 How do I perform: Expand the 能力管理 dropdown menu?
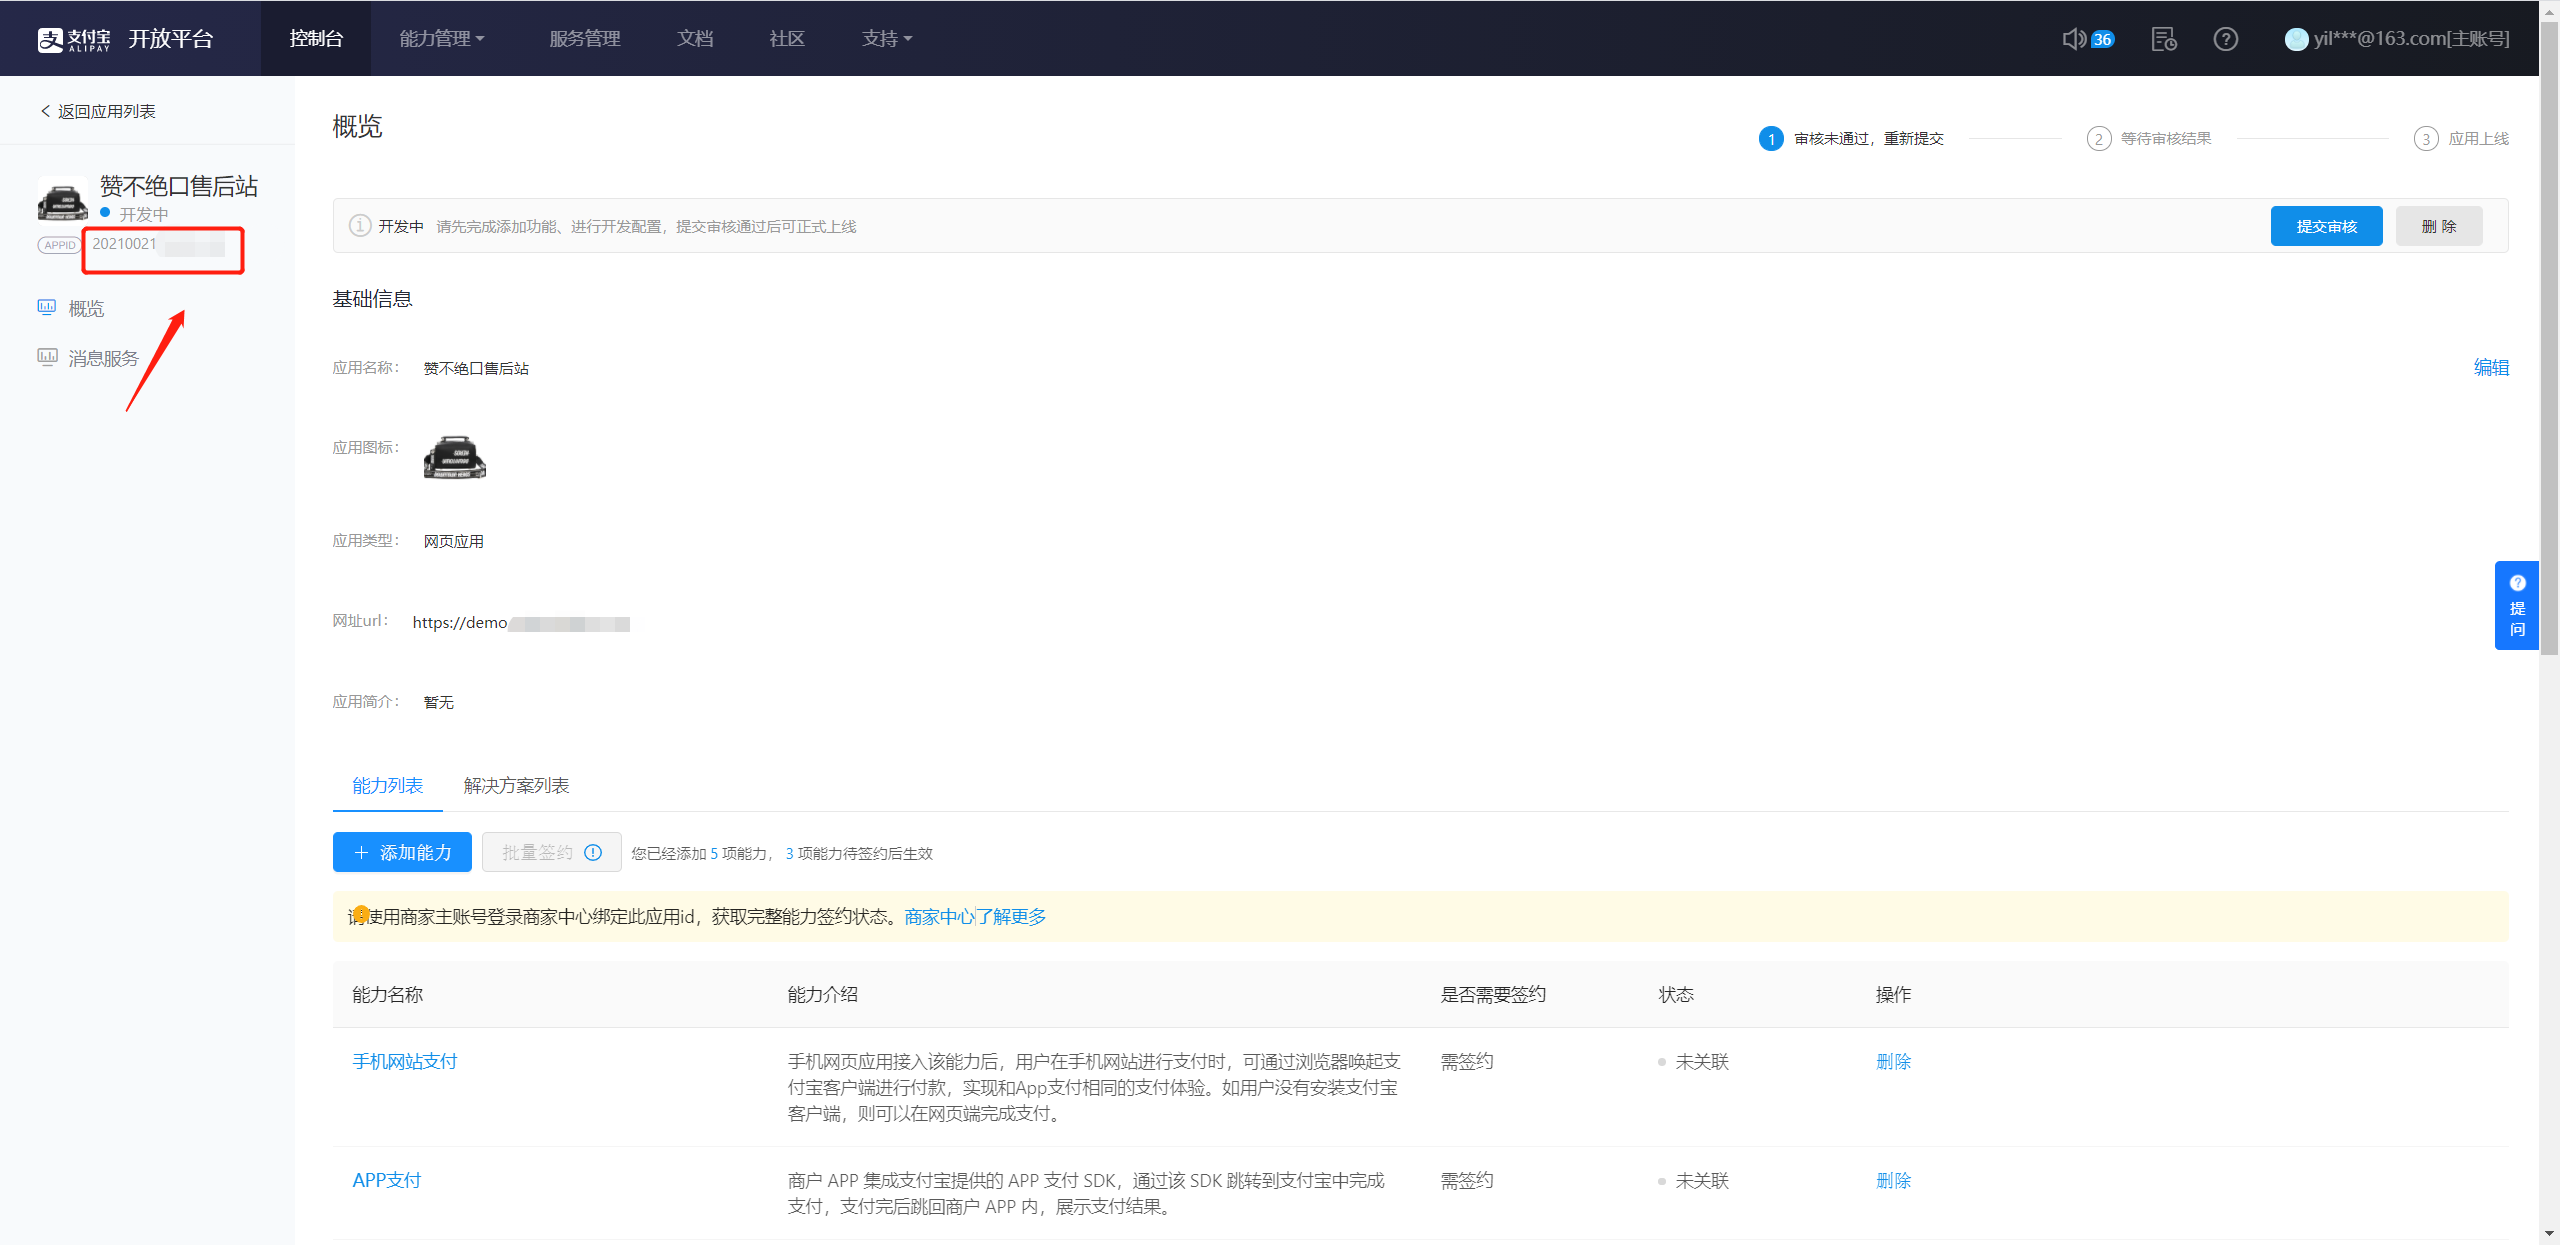pyautogui.click(x=442, y=39)
